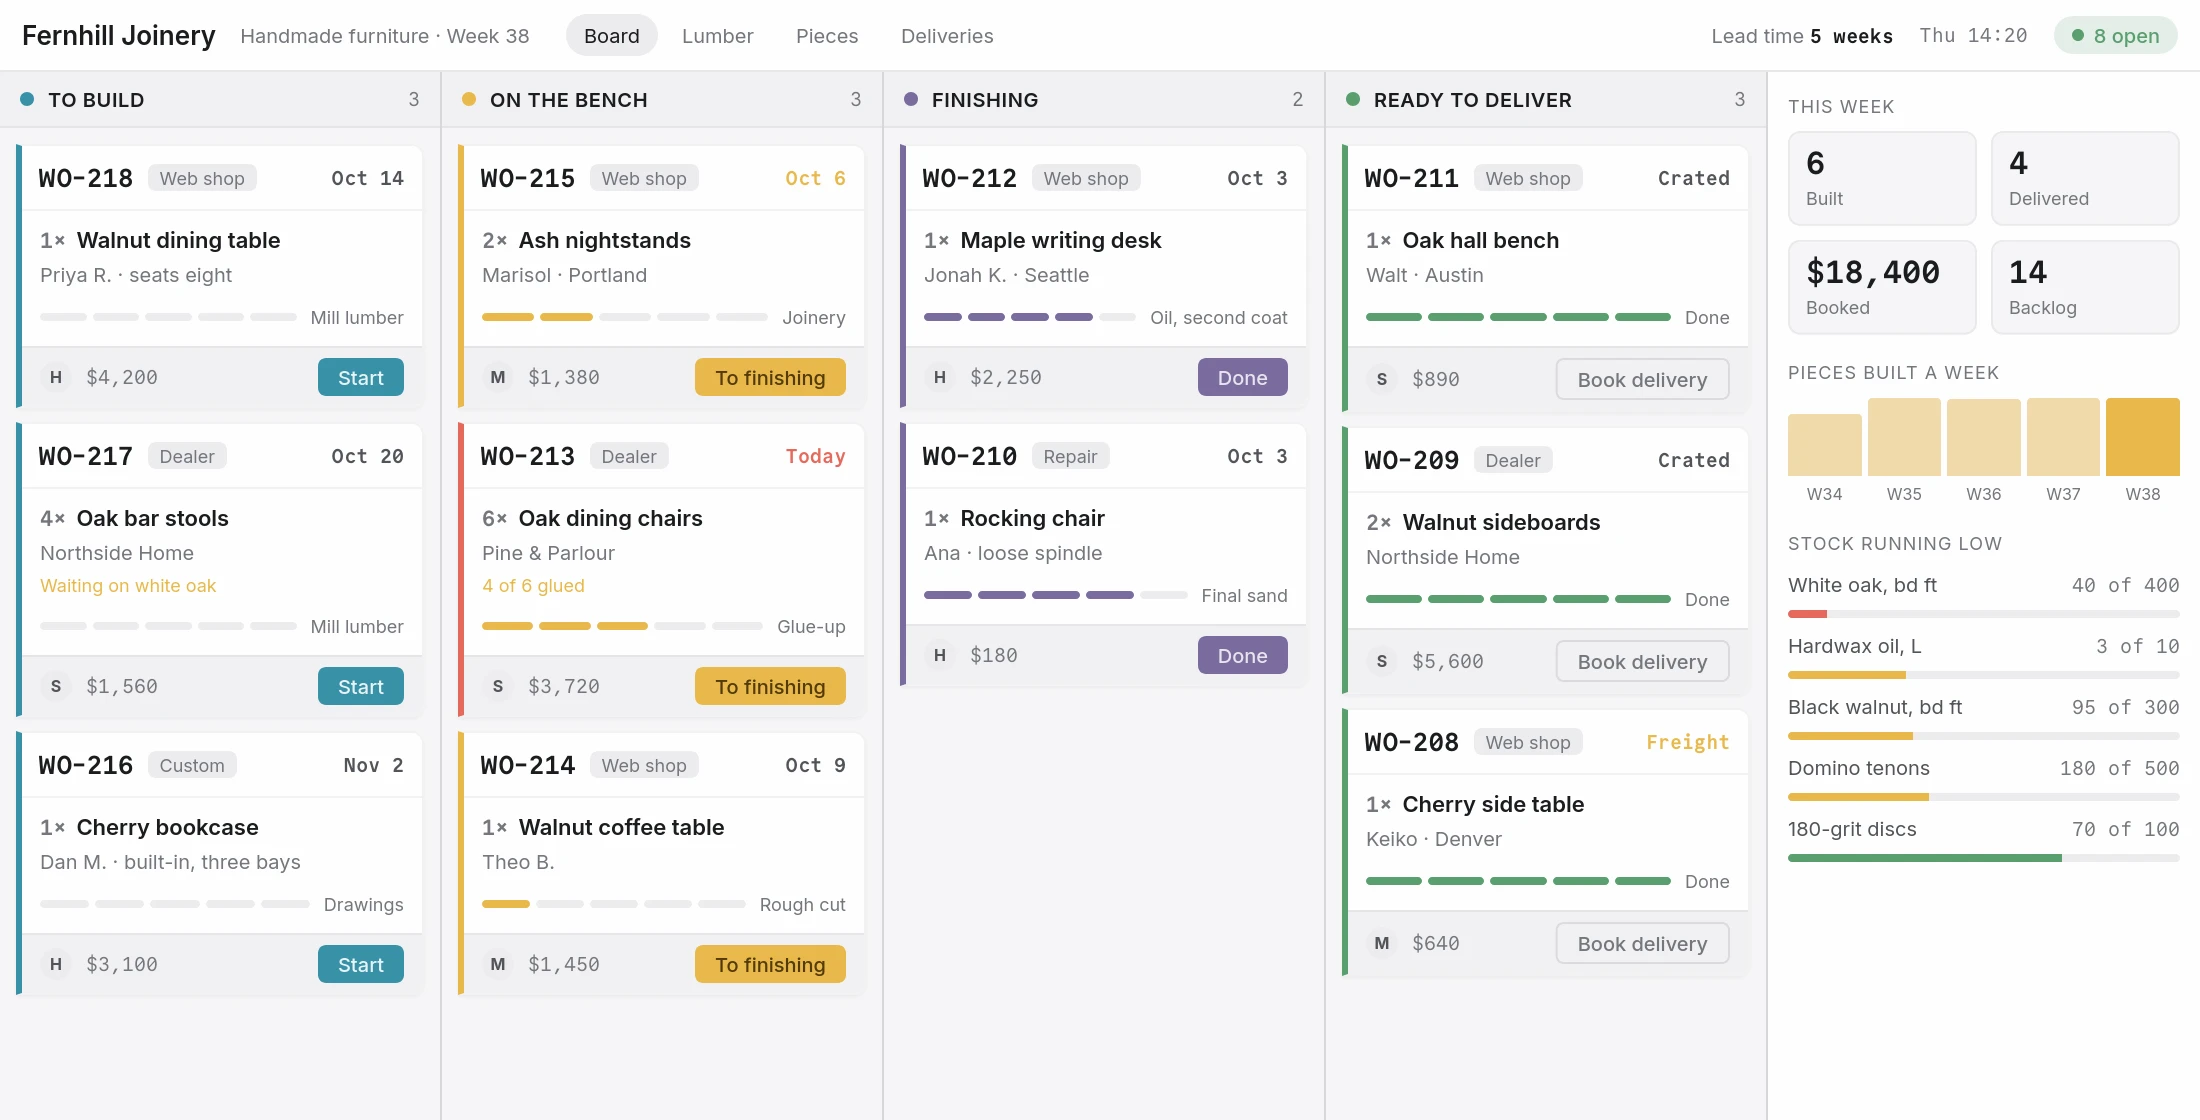This screenshot has width=2200, height=1120.
Task: Click the Freight status on WO-208
Action: click(1687, 742)
